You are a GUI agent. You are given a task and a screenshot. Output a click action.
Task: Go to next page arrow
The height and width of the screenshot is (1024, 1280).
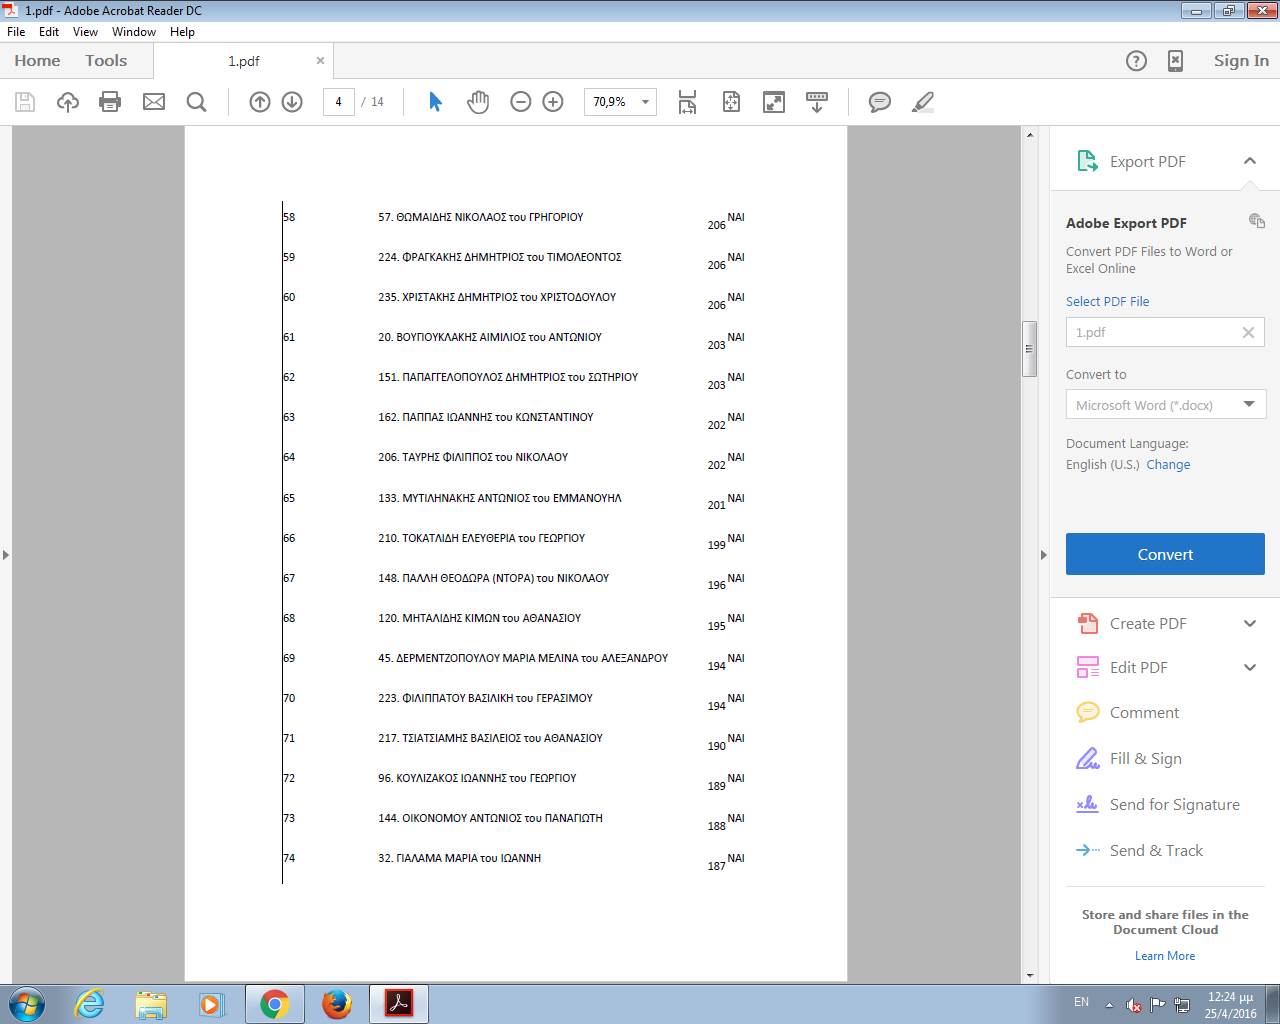pos(292,102)
